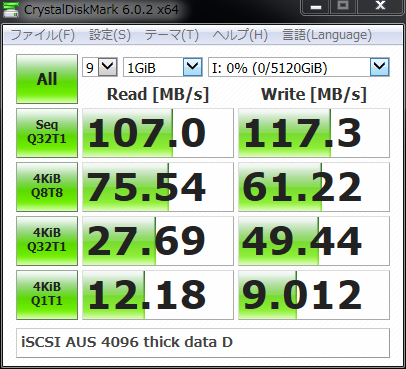Minimize the CrystalDiskMark window
The height and width of the screenshot is (369, 406).
point(316,7)
